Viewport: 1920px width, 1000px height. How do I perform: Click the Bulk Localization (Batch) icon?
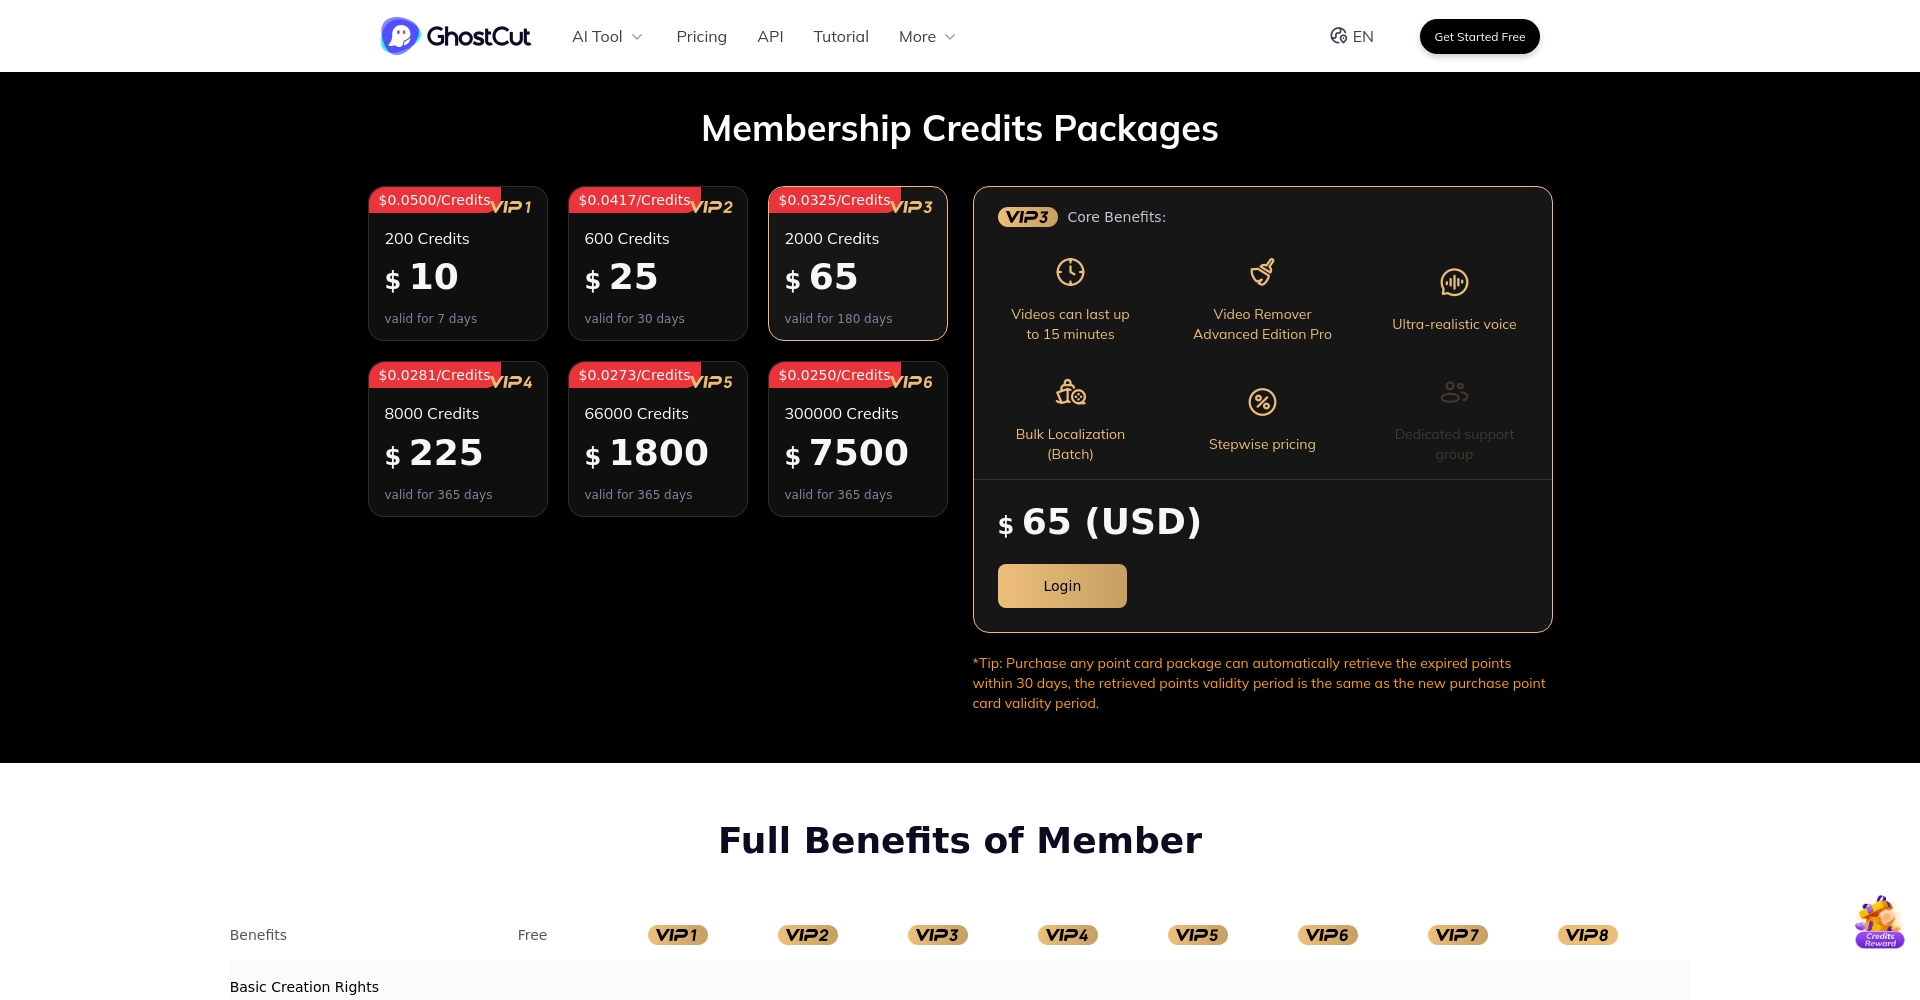1070,391
